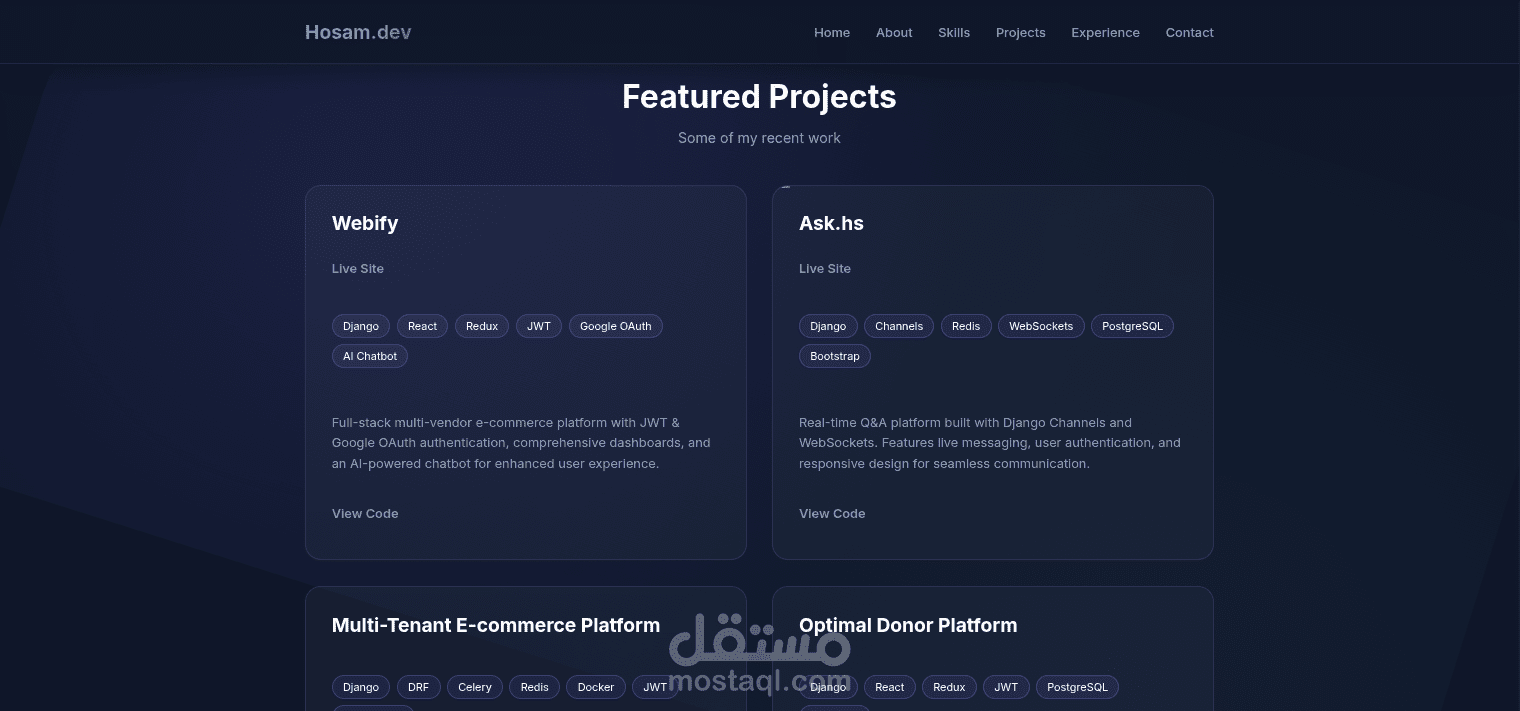Open the Experience nav item
This screenshot has height=711, width=1520.
[1105, 33]
